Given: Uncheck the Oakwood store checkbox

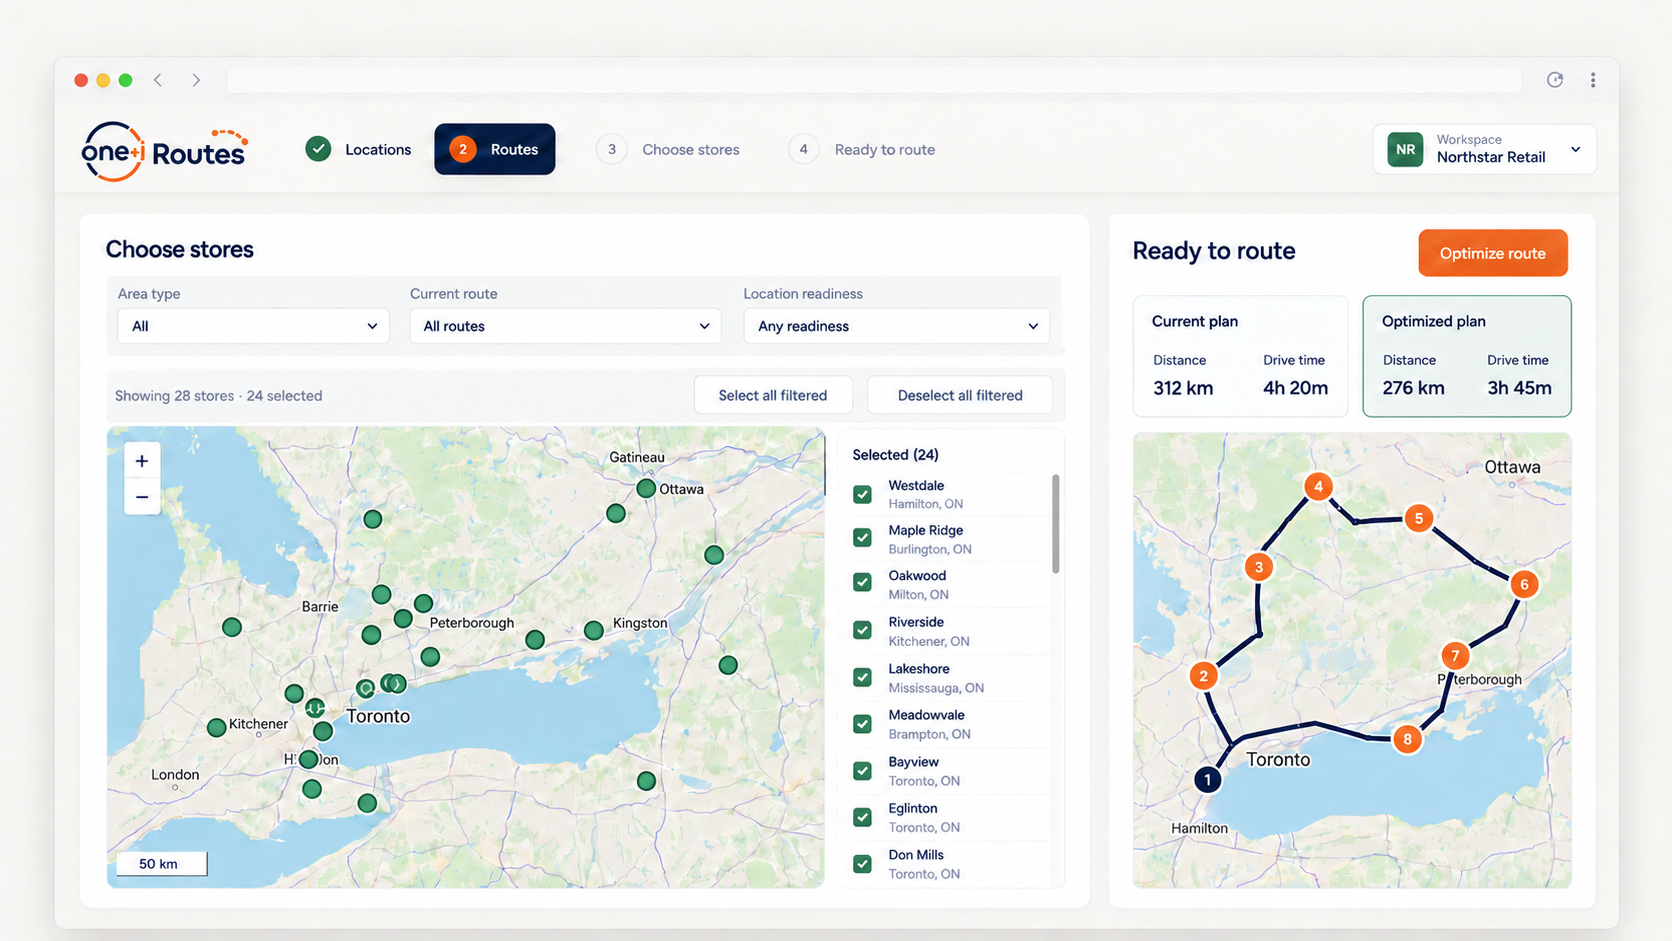Looking at the screenshot, I should click(862, 582).
